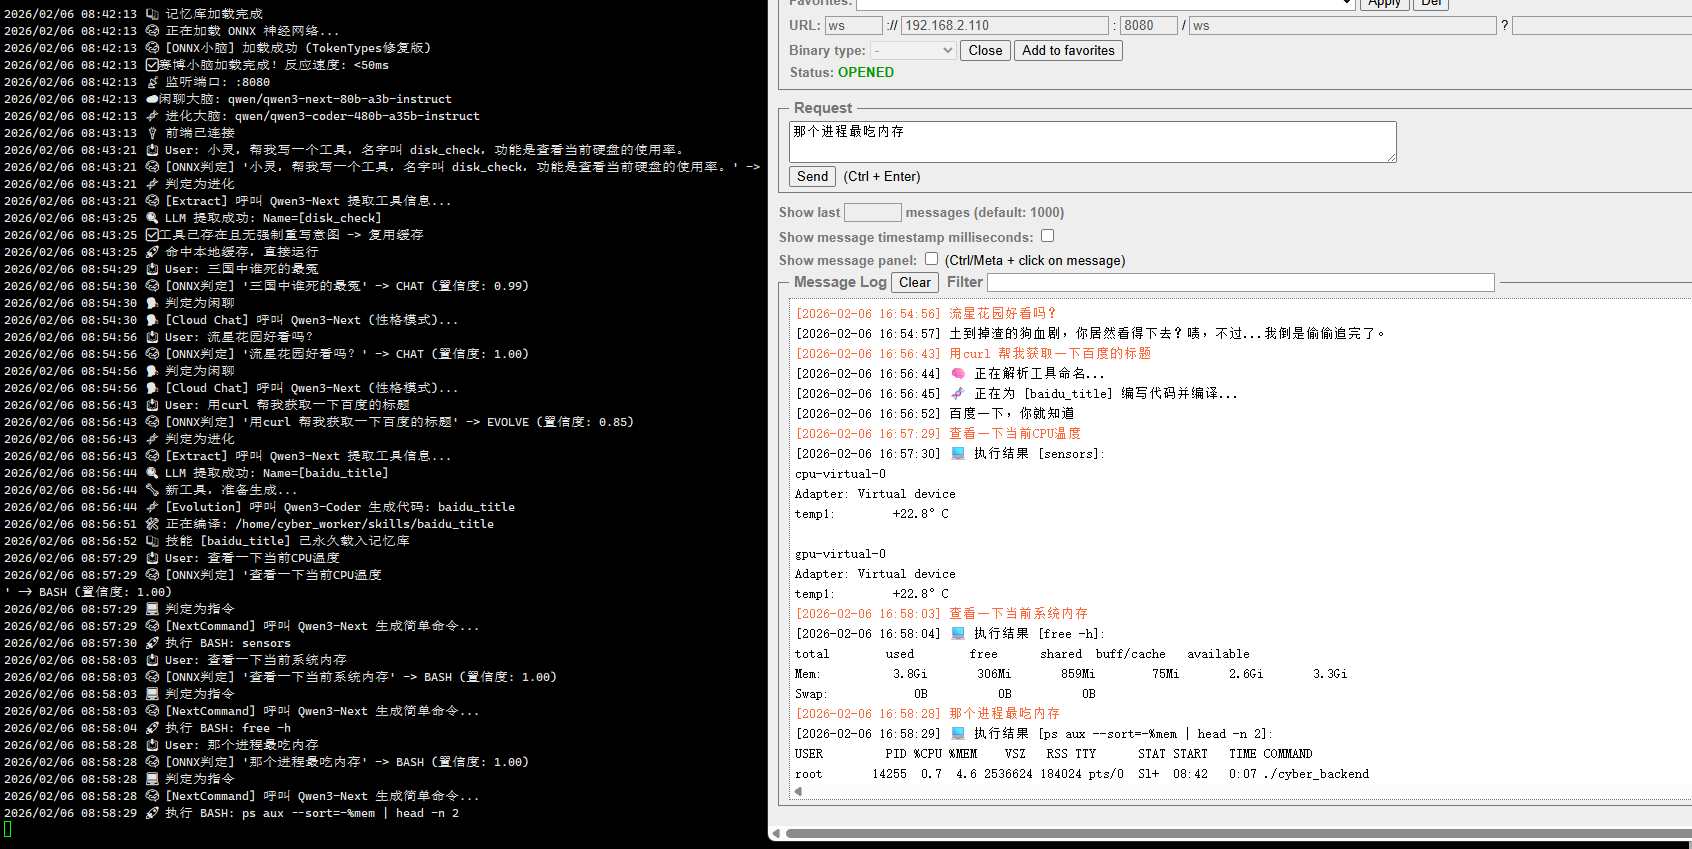Image resolution: width=1692 pixels, height=849 pixels.
Task: Click laptop icon in the sensors result line
Action: click(x=958, y=453)
